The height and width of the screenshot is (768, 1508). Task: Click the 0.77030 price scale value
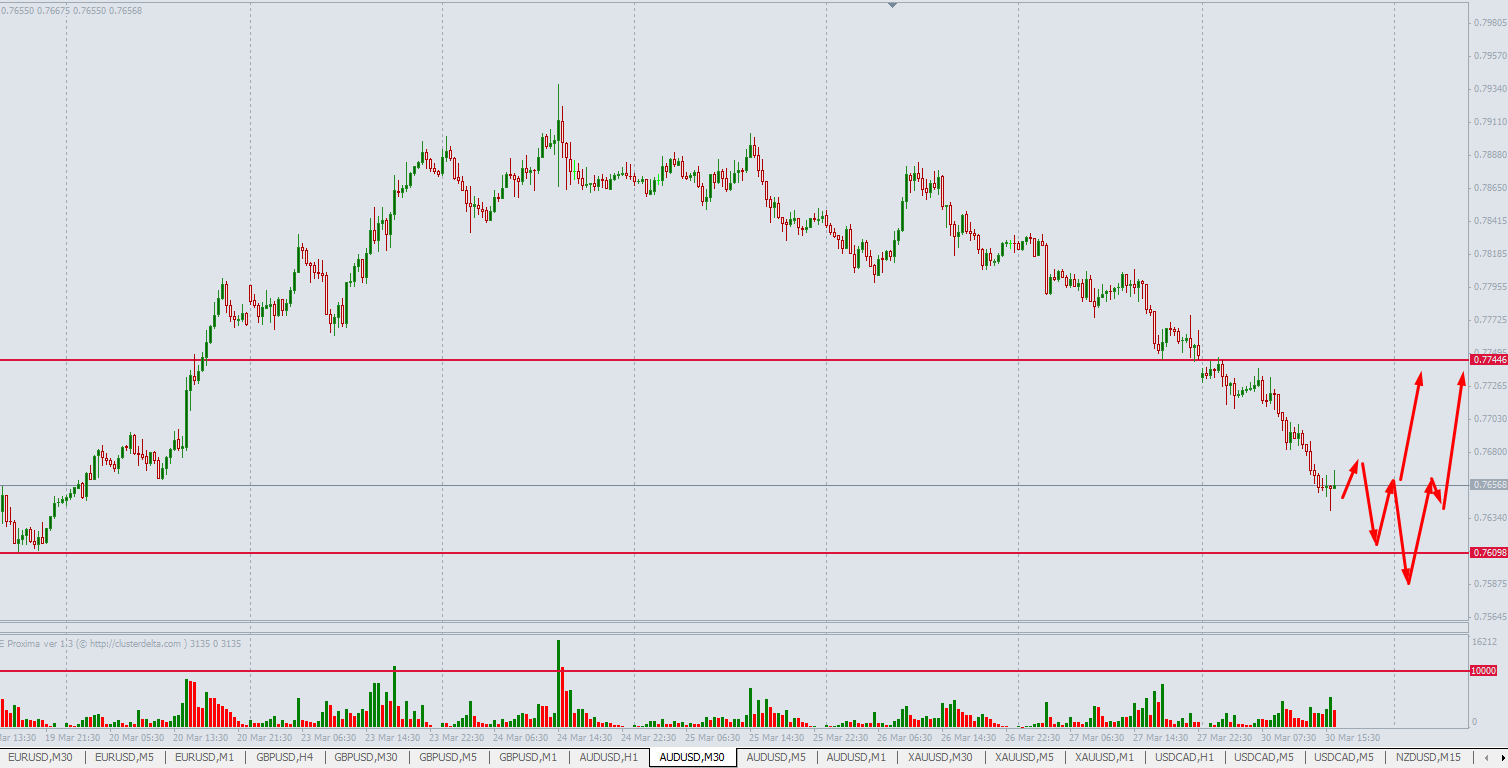1489,418
